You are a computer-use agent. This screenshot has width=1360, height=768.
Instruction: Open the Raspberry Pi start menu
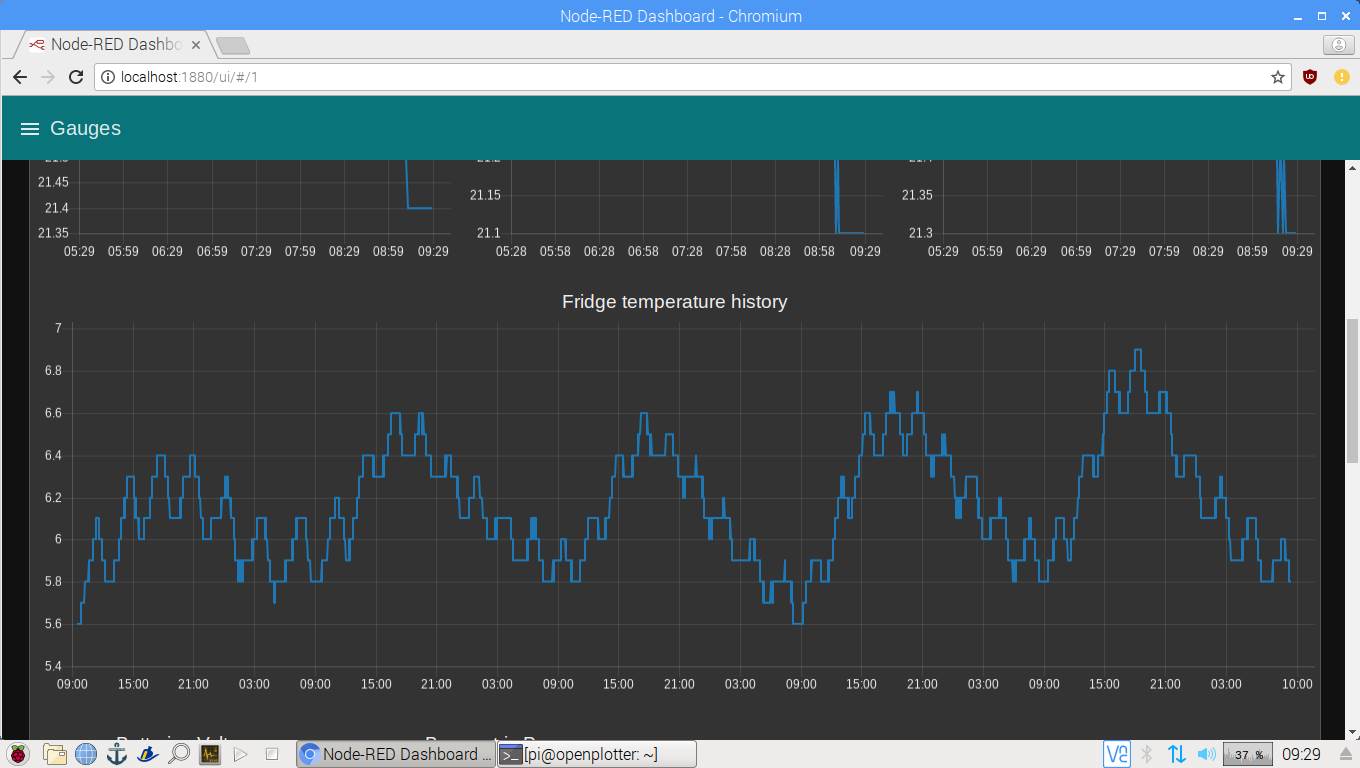[x=18, y=754]
